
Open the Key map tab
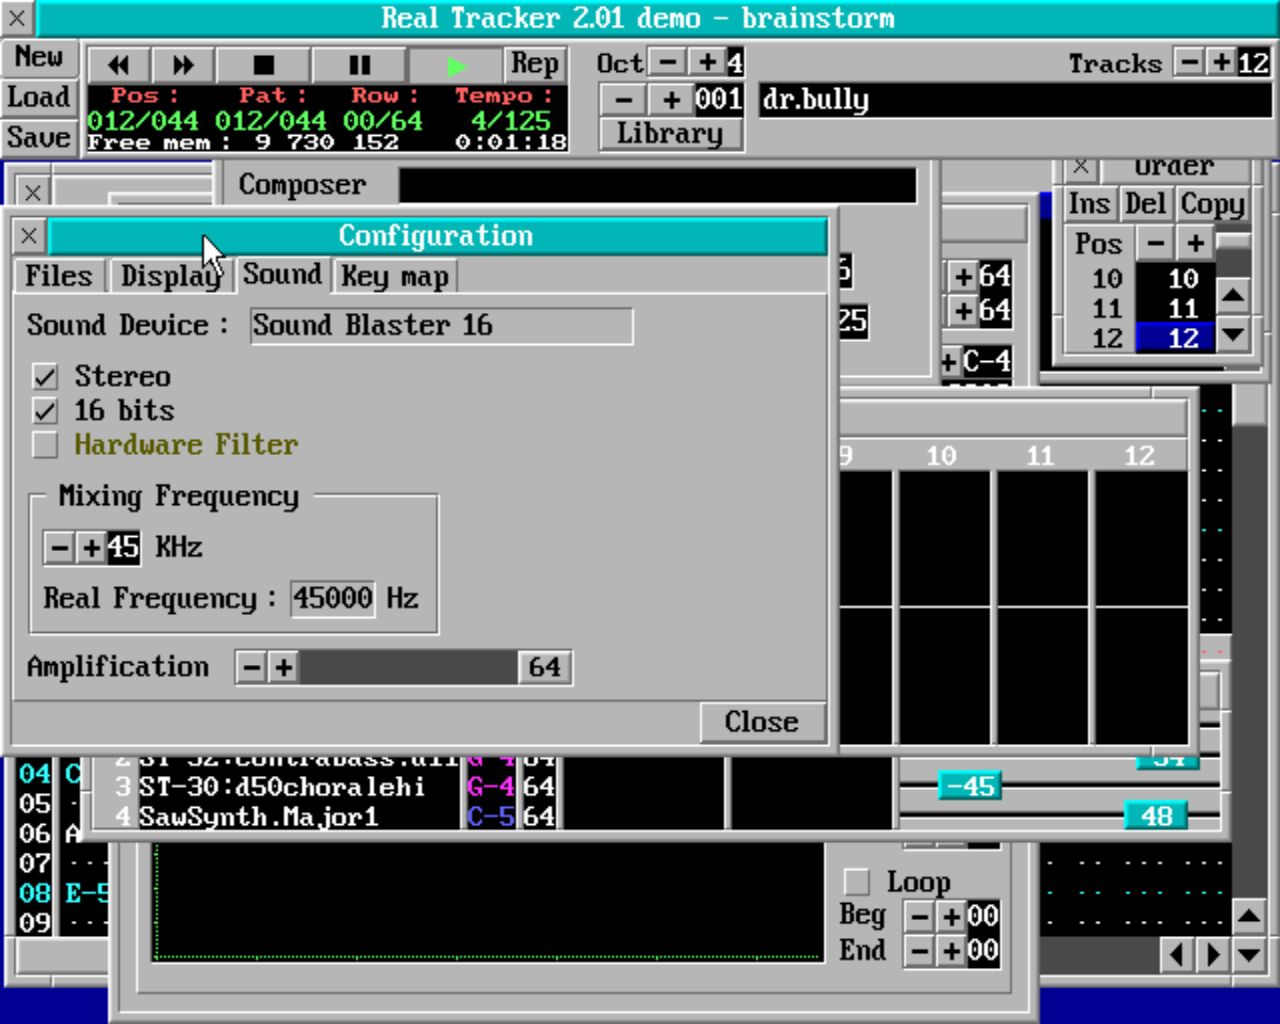394,276
